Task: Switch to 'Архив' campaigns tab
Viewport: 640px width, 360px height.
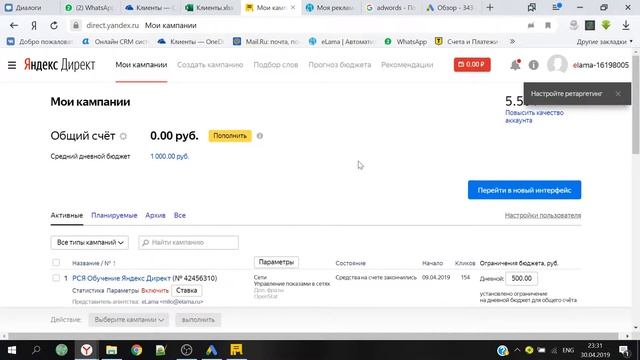Action: 156,216
